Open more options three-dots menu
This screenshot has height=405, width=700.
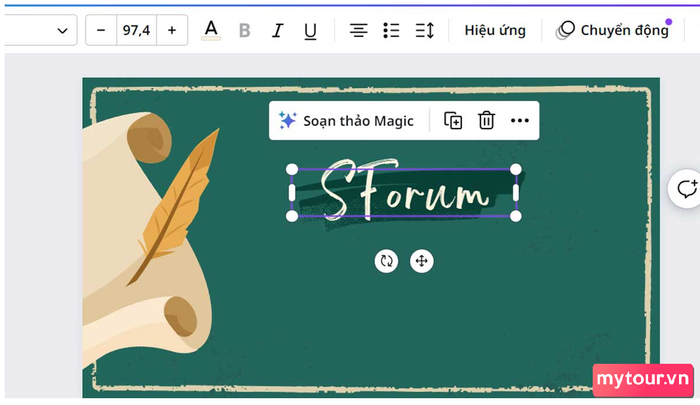pos(520,121)
